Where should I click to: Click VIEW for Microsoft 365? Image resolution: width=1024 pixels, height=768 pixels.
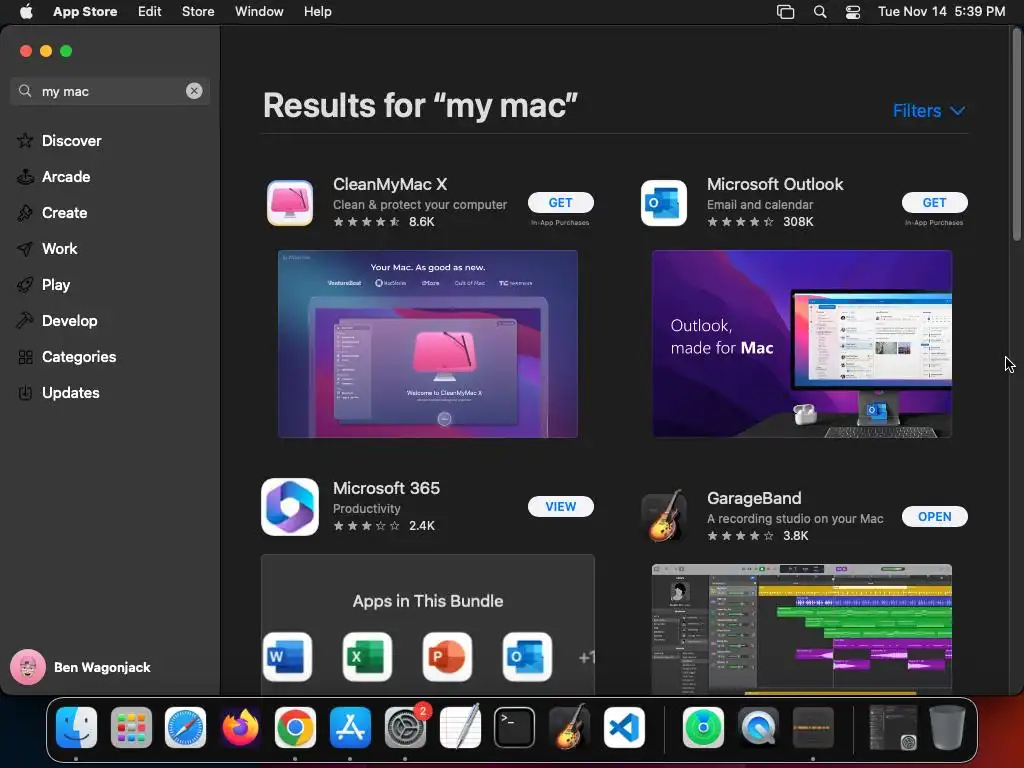[560, 506]
